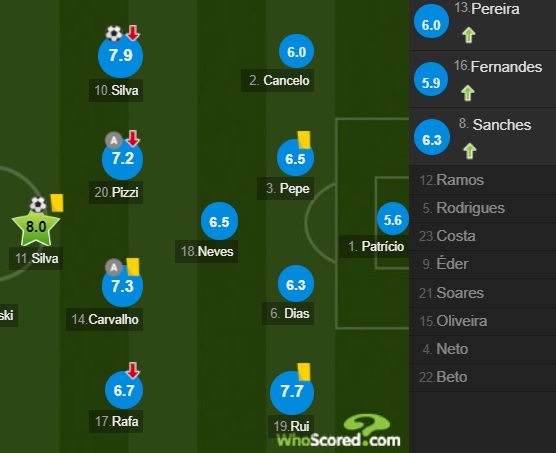Open the 6. Dias player label

click(x=290, y=313)
